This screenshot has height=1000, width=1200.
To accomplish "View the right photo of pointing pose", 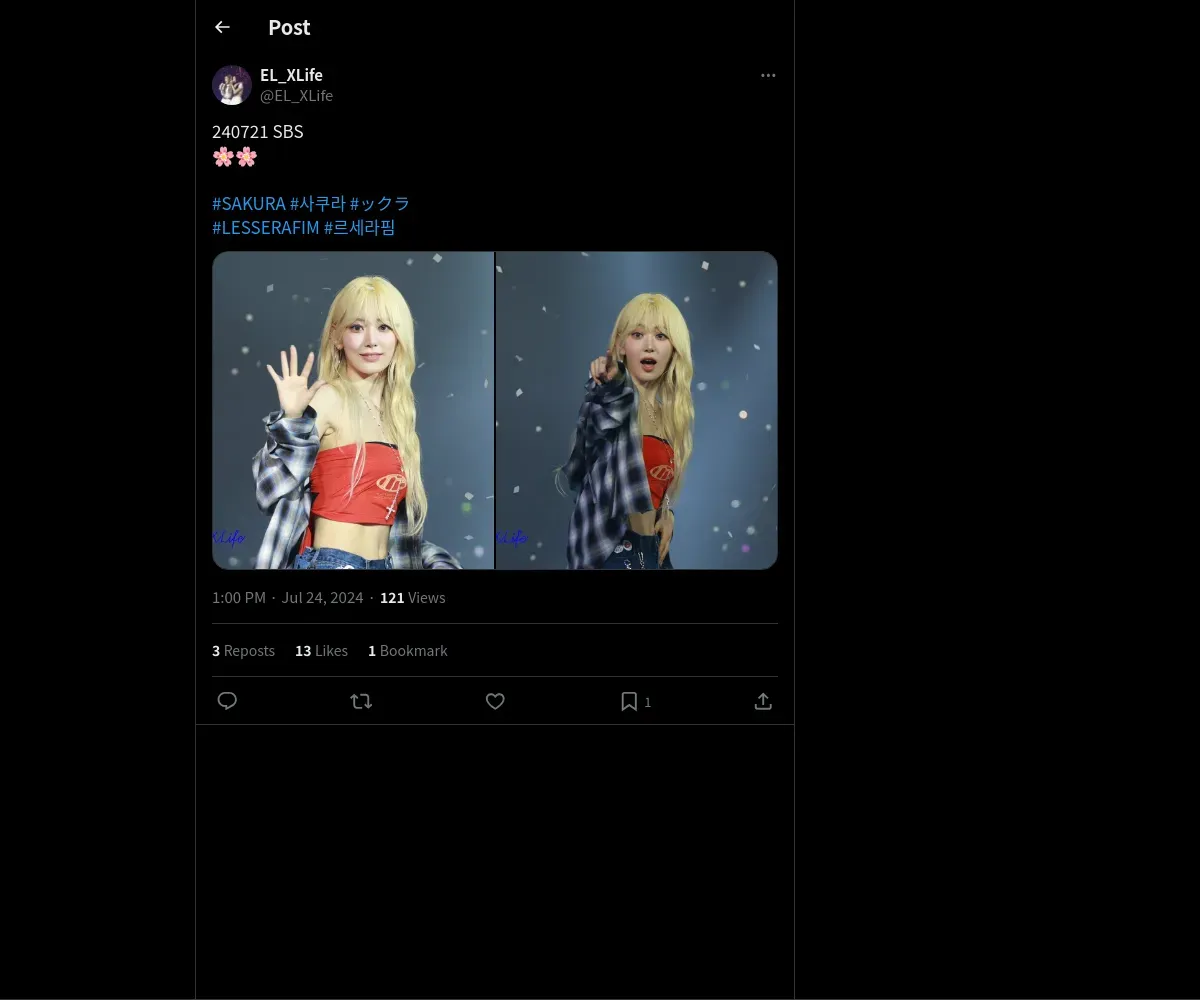I will (637, 410).
